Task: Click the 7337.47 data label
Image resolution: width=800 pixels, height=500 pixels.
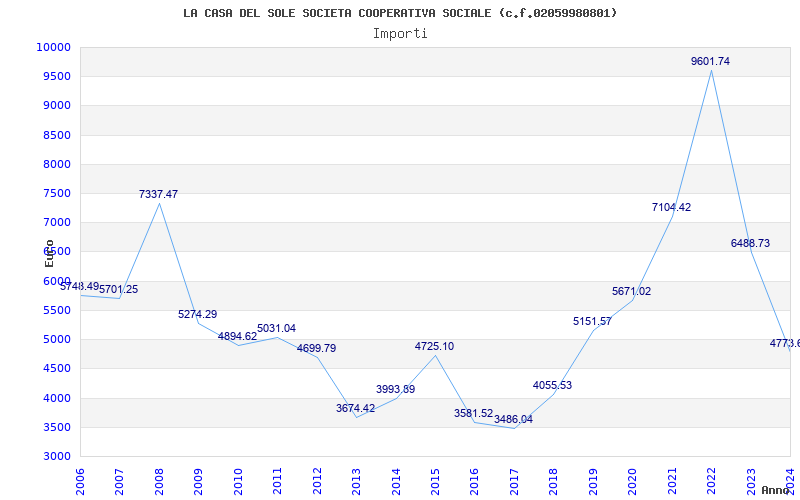Action: pos(158,194)
